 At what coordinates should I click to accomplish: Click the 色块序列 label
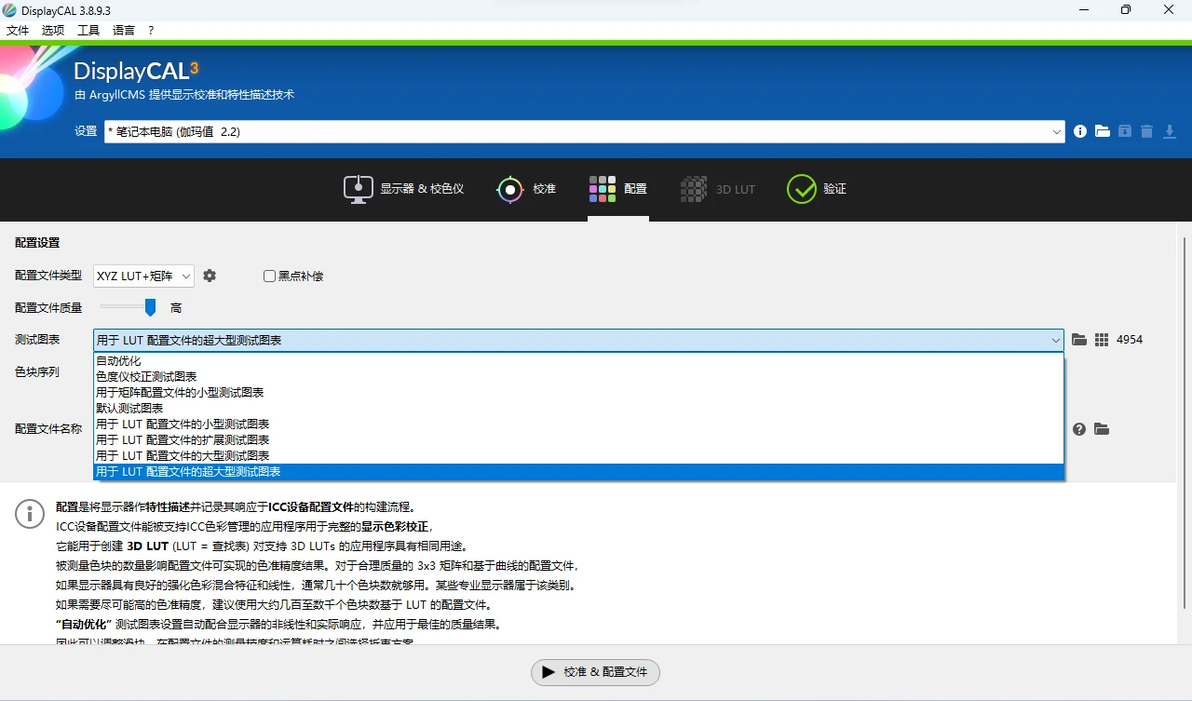pyautogui.click(x=37, y=372)
